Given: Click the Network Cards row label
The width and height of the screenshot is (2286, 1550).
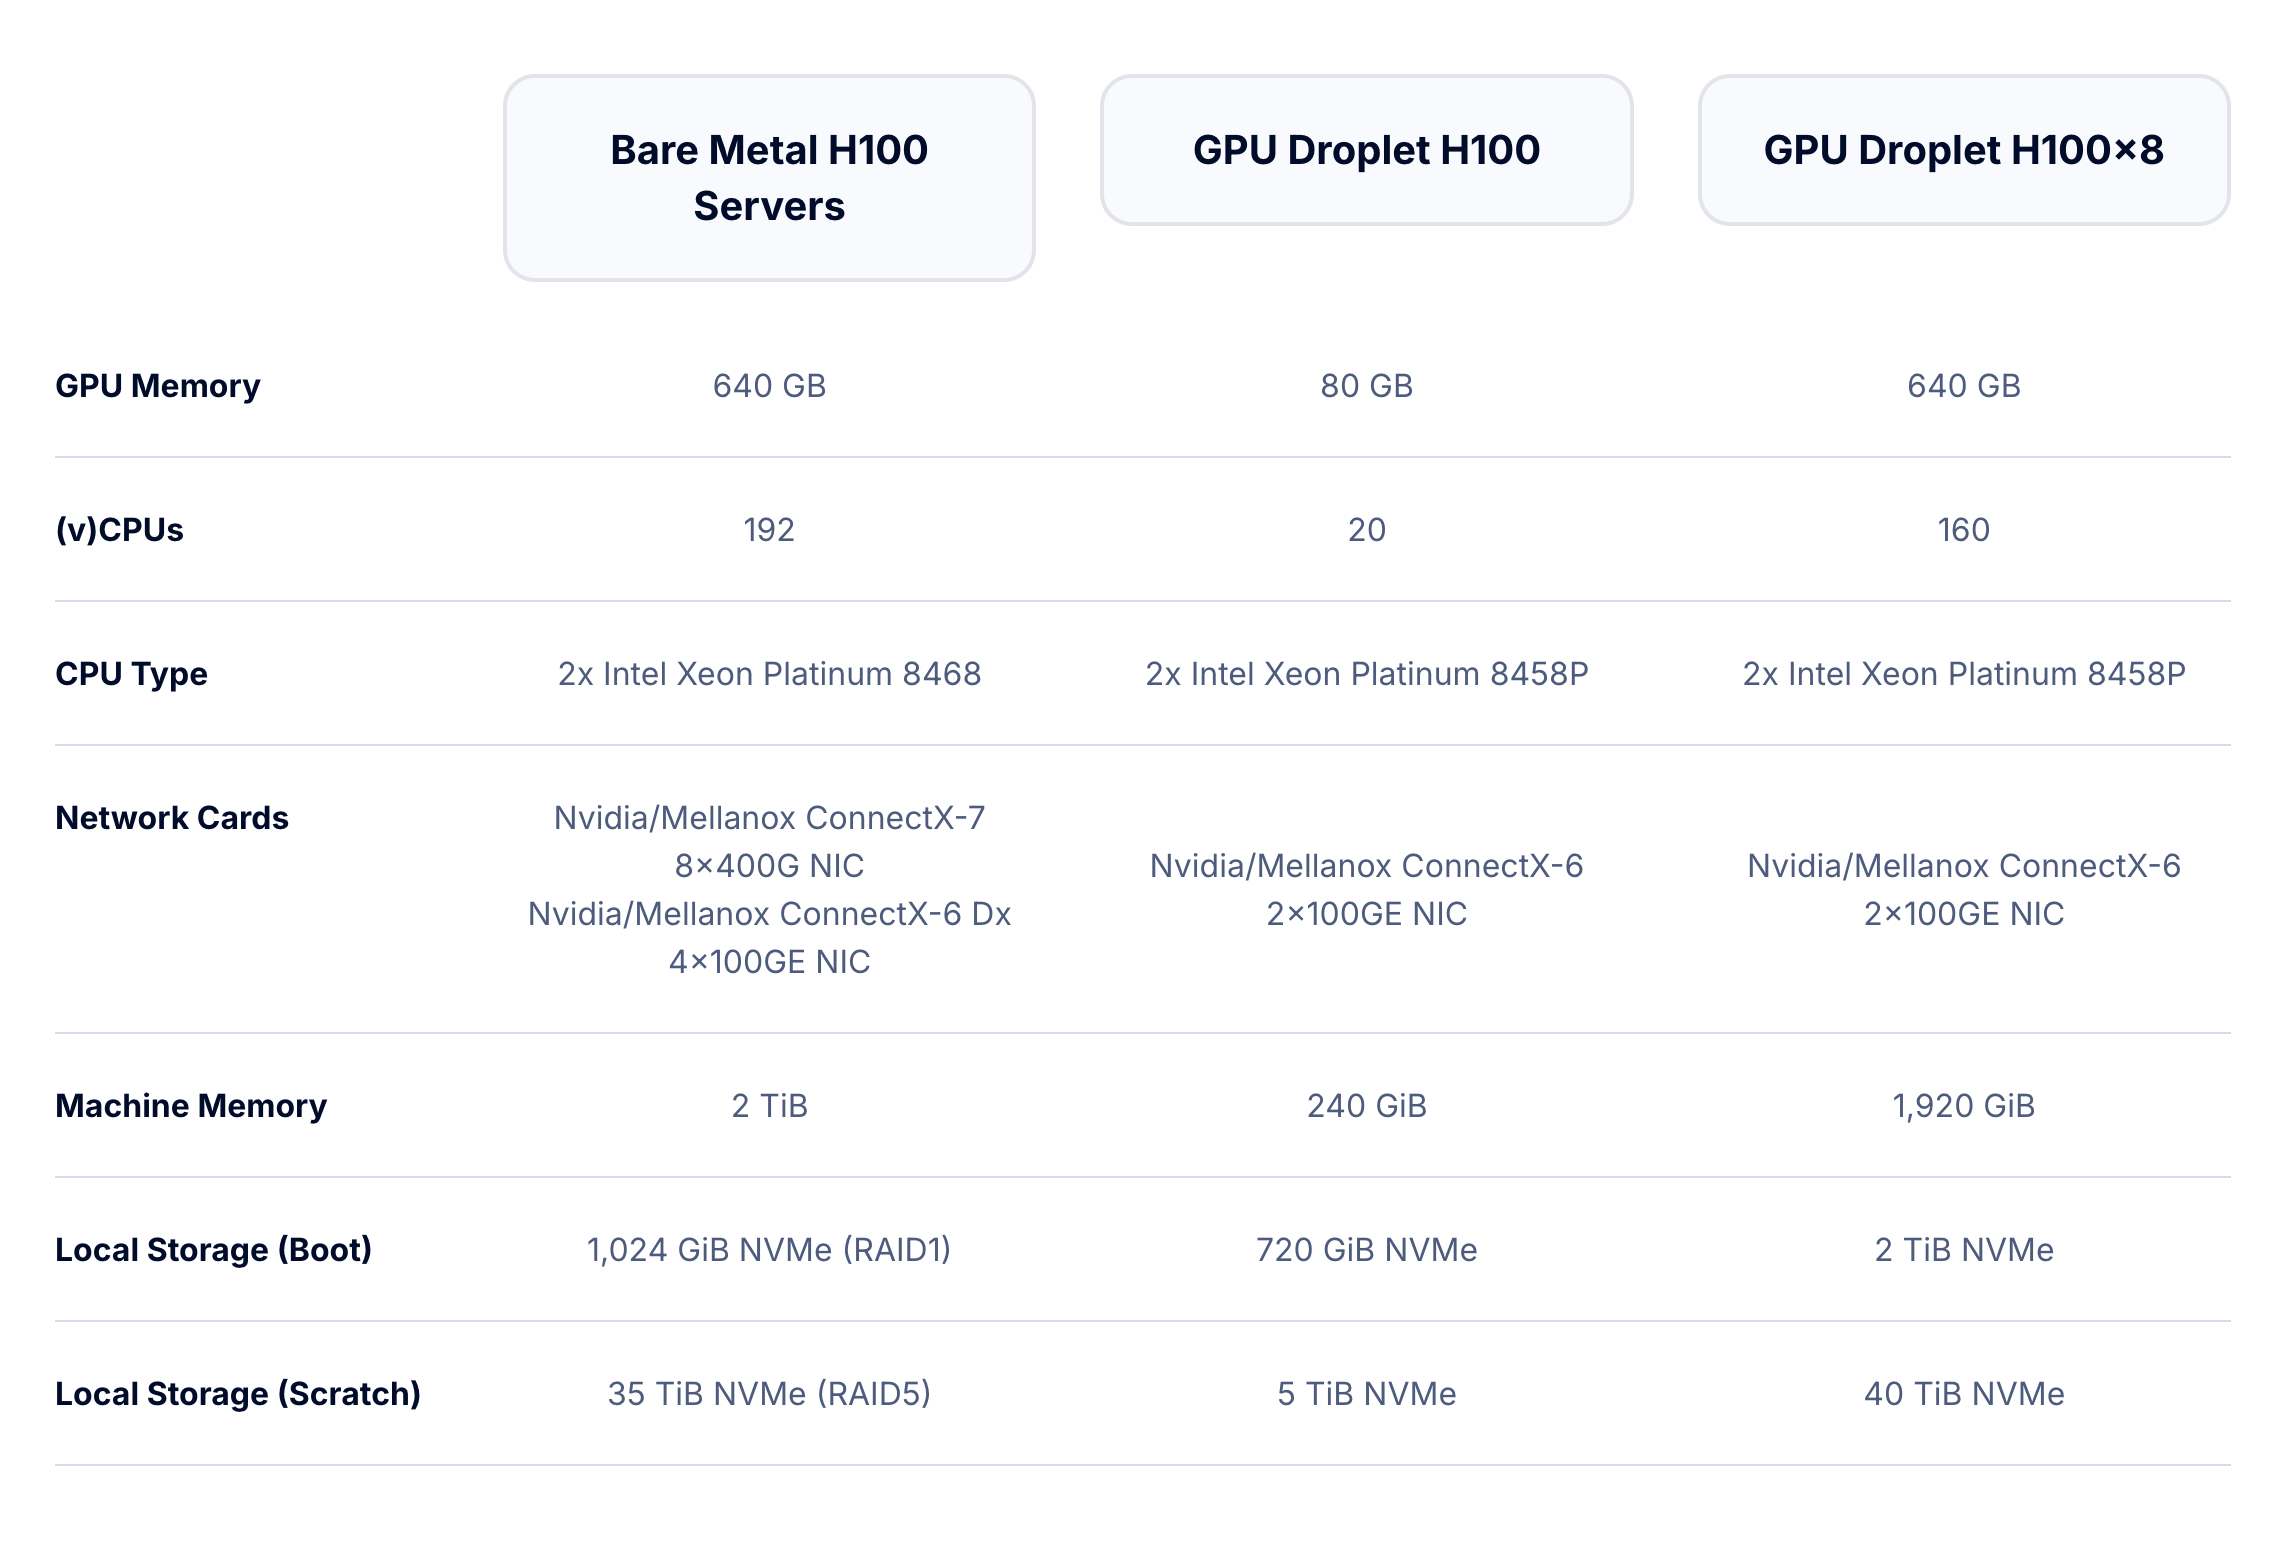Looking at the screenshot, I should (172, 818).
